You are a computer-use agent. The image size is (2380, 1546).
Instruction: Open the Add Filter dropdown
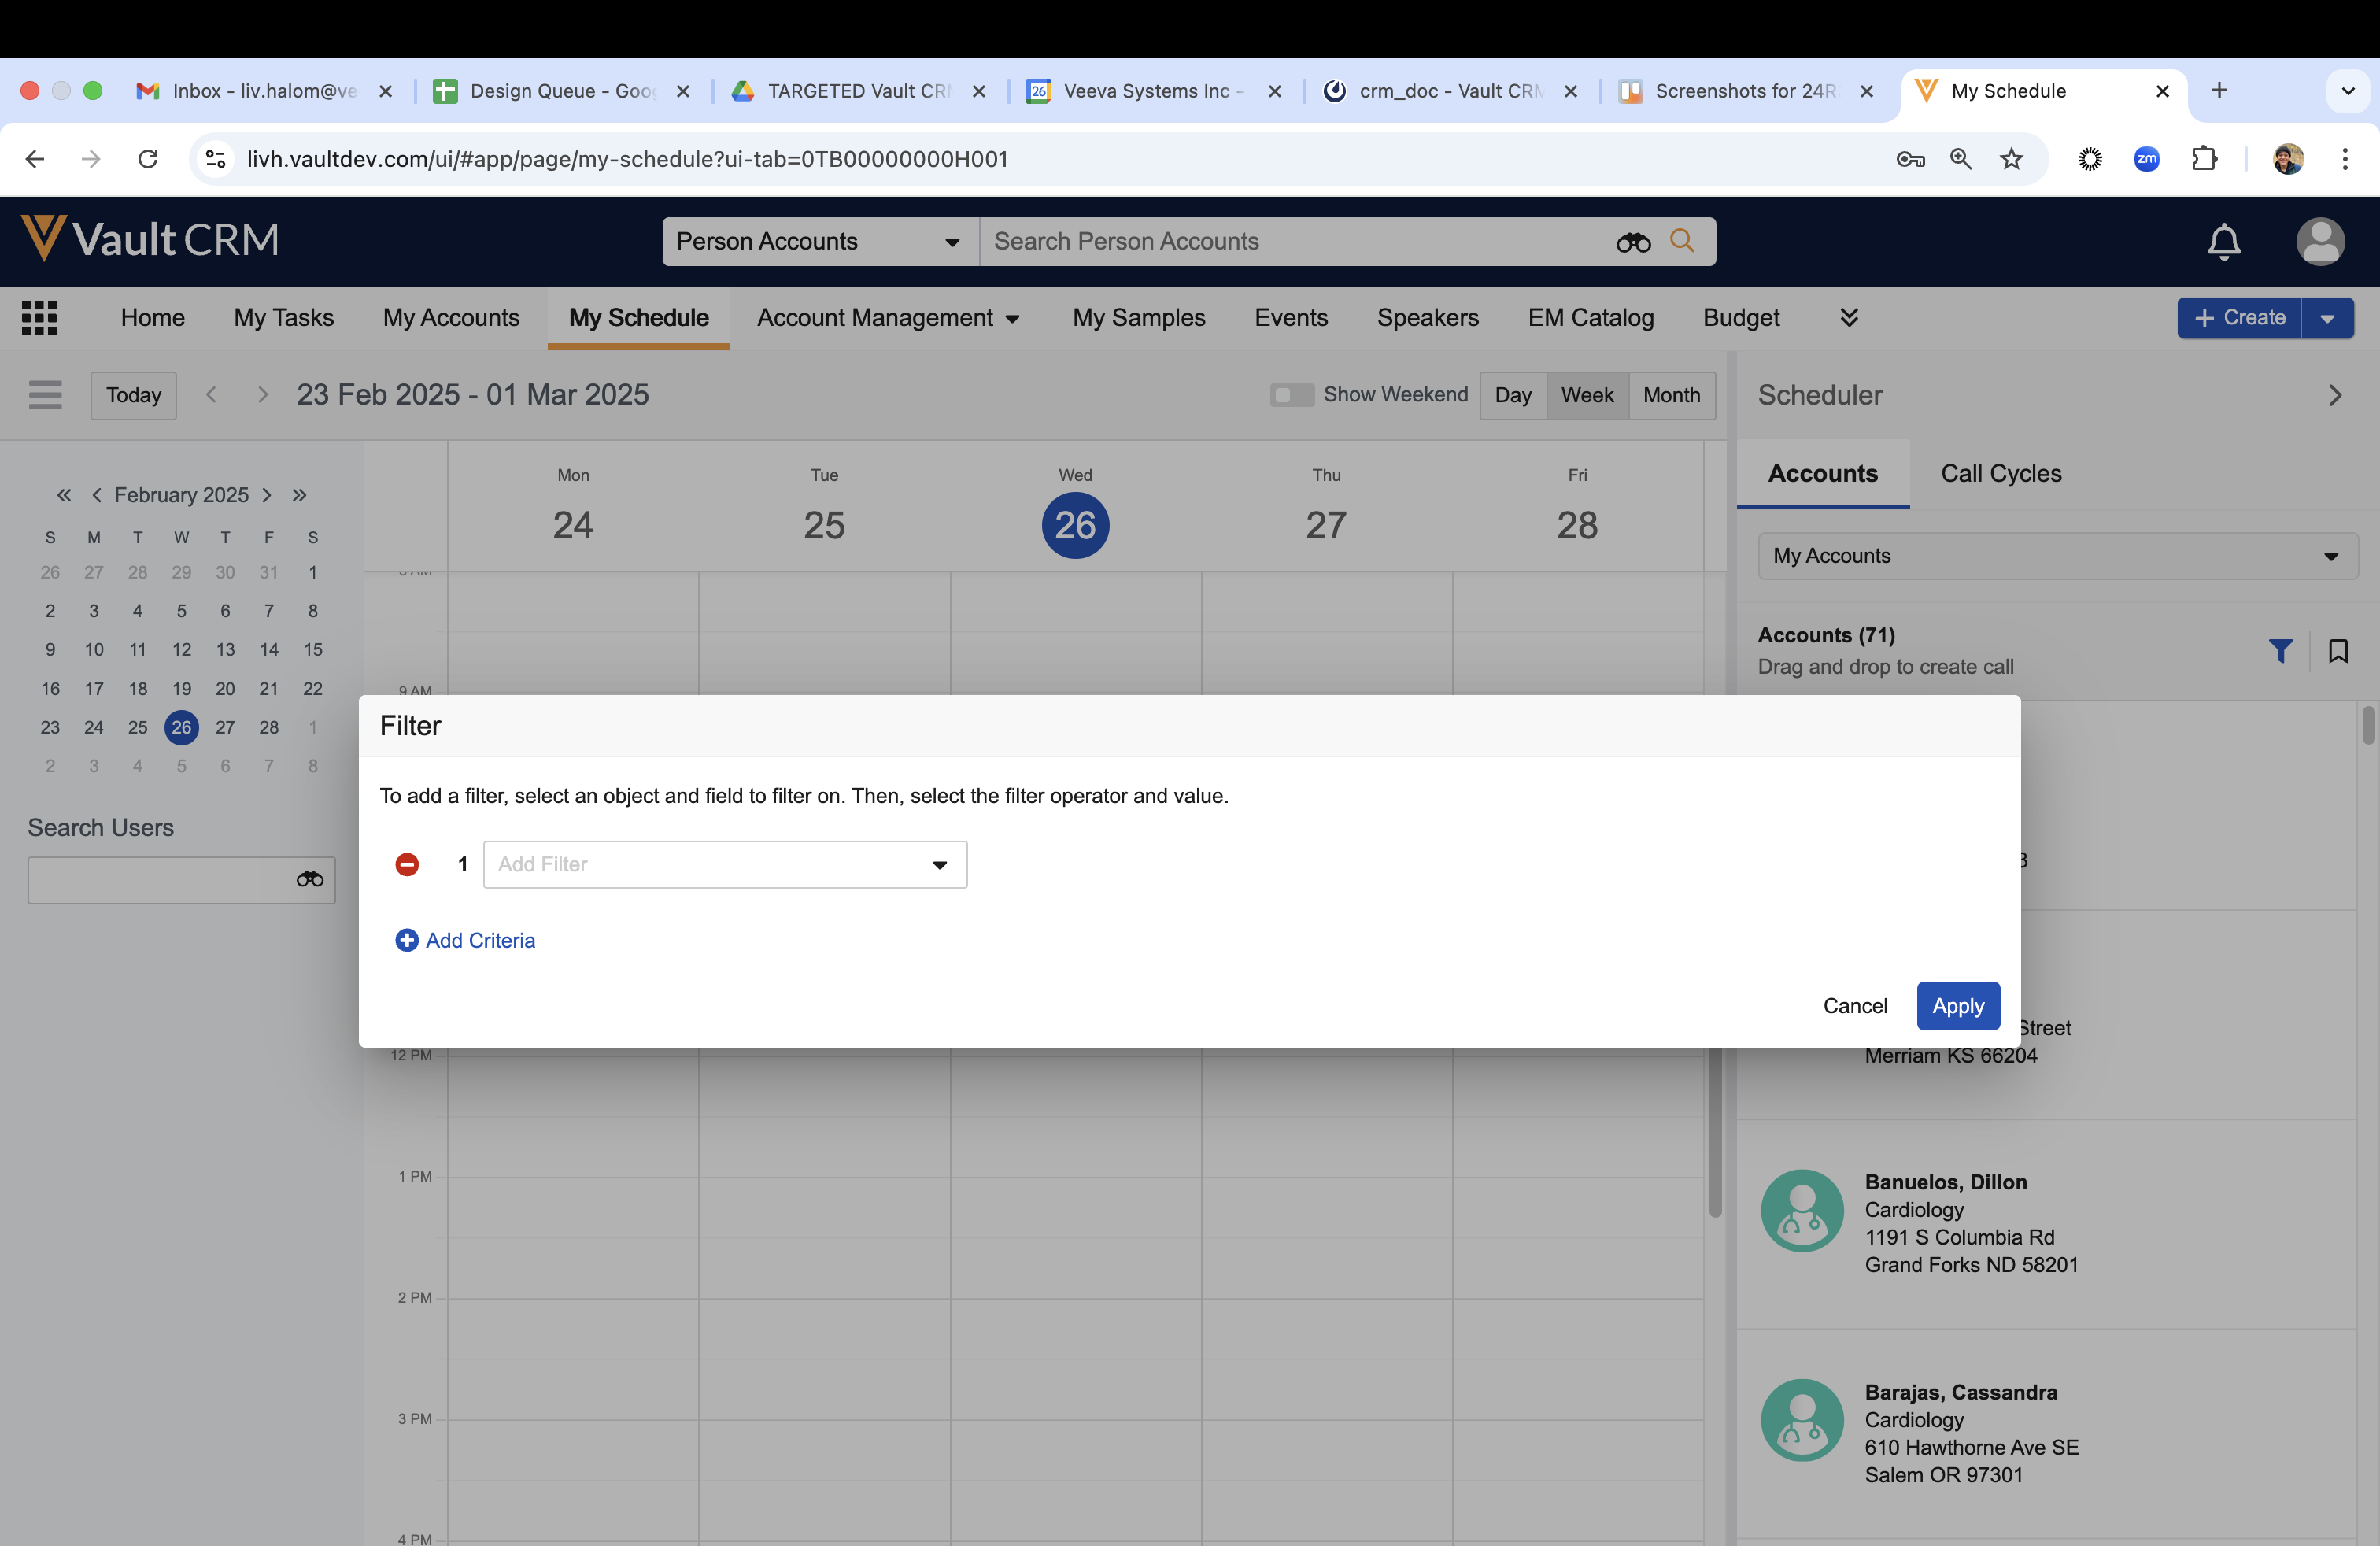pos(724,864)
